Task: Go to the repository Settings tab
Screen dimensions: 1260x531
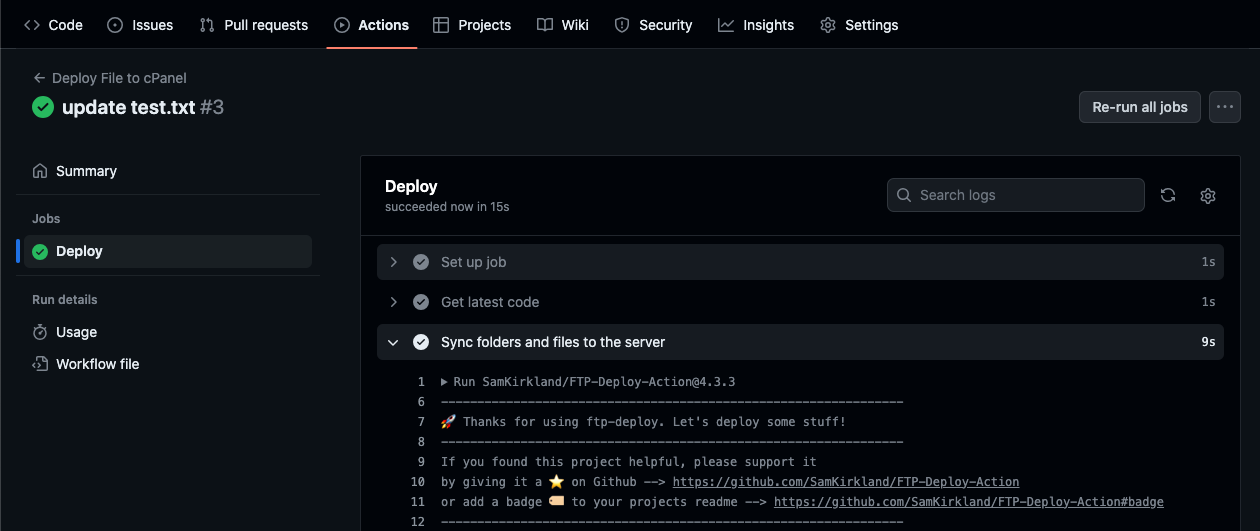Action: [859, 25]
